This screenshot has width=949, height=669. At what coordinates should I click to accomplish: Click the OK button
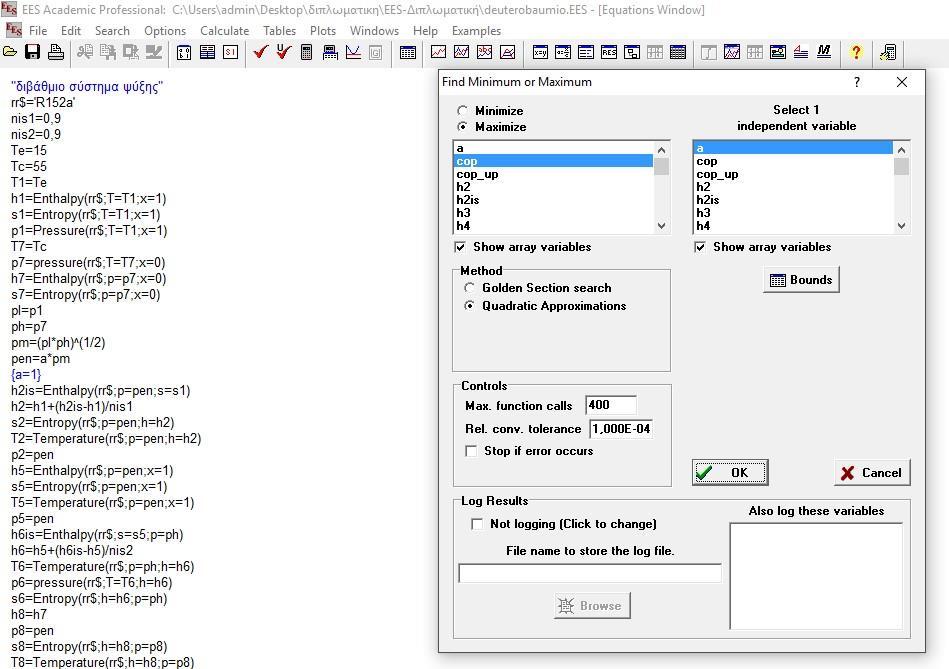coord(731,473)
